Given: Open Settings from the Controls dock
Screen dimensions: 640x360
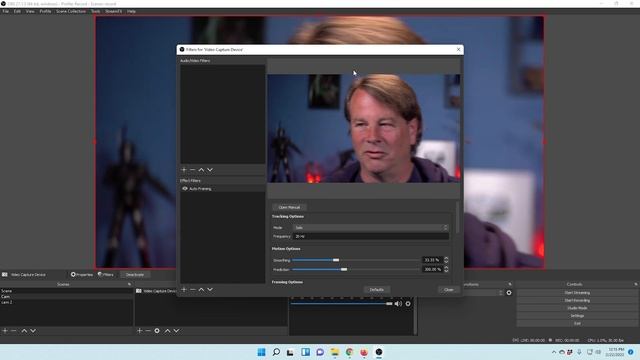Looking at the screenshot, I should click(577, 316).
